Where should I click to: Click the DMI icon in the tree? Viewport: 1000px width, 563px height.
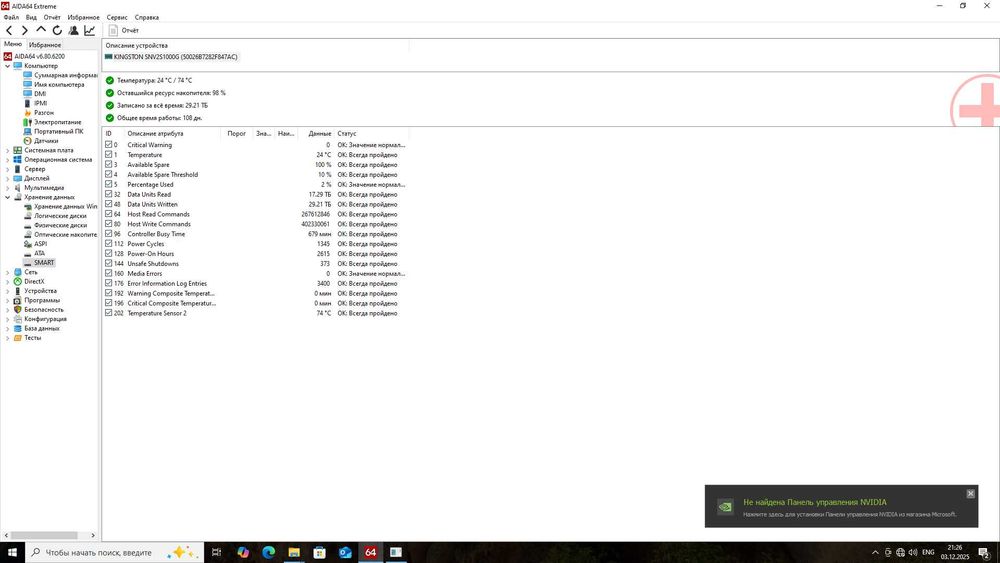tap(27, 94)
